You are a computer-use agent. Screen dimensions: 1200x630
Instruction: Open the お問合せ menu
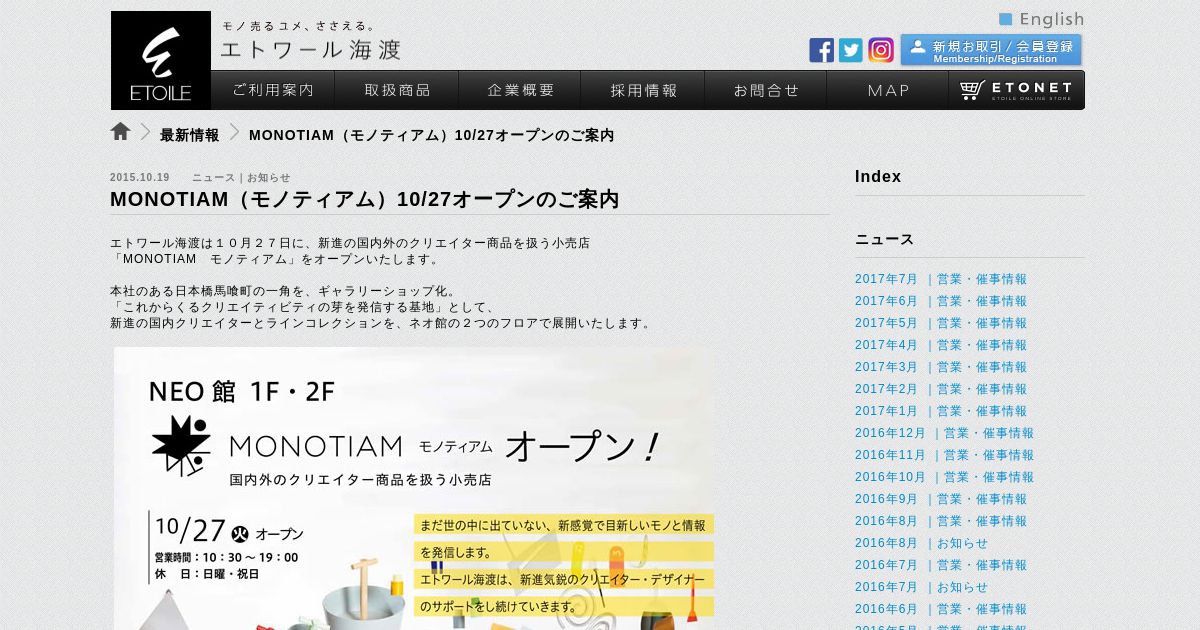point(766,90)
